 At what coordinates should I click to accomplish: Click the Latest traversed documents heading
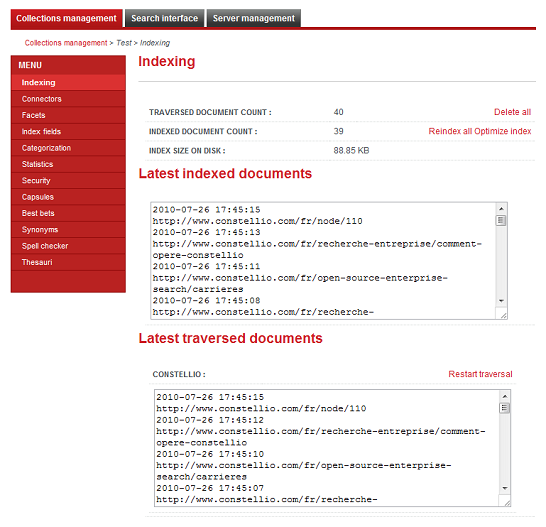(x=231, y=338)
